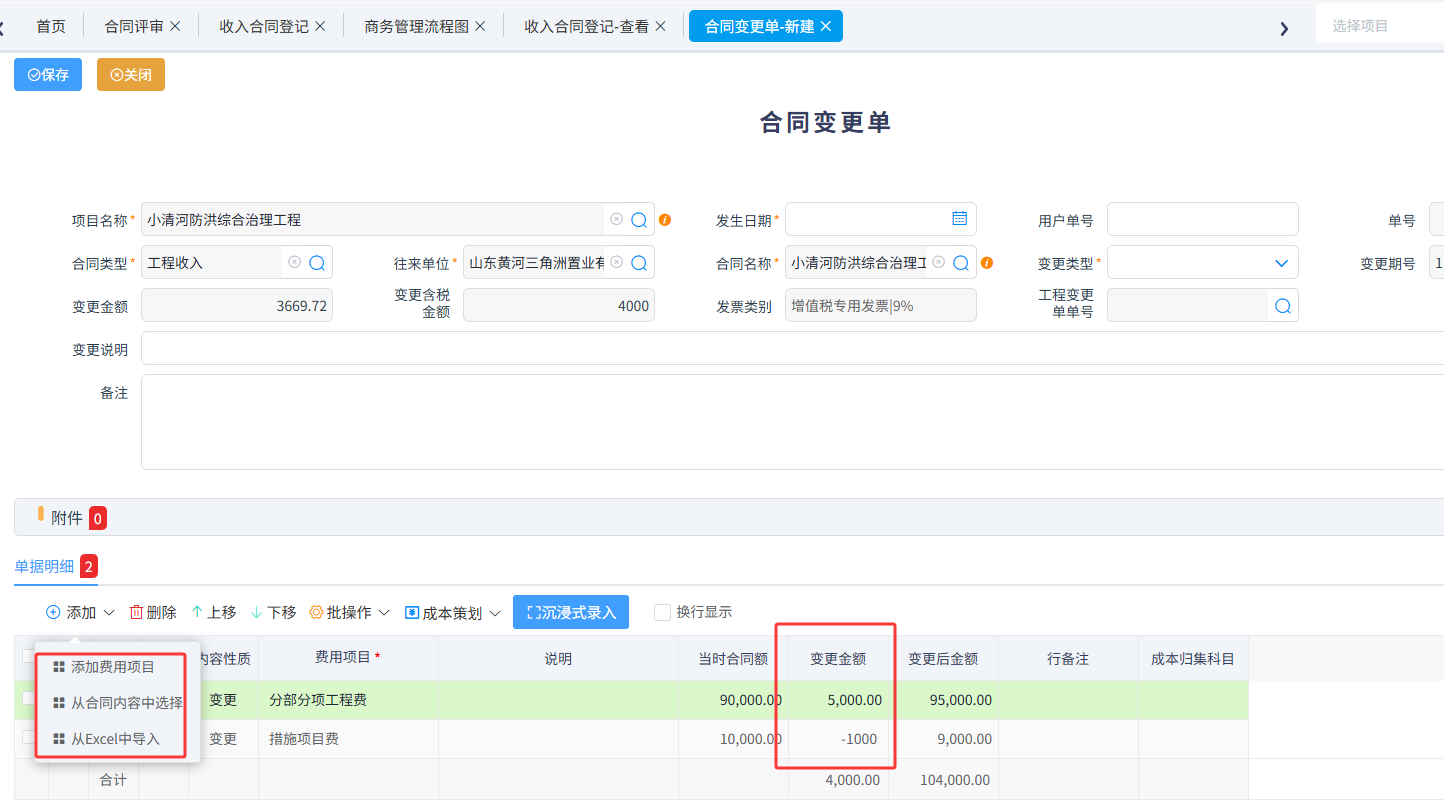Show more tabs with the right arrow
The width and height of the screenshot is (1444, 812).
point(1284,28)
